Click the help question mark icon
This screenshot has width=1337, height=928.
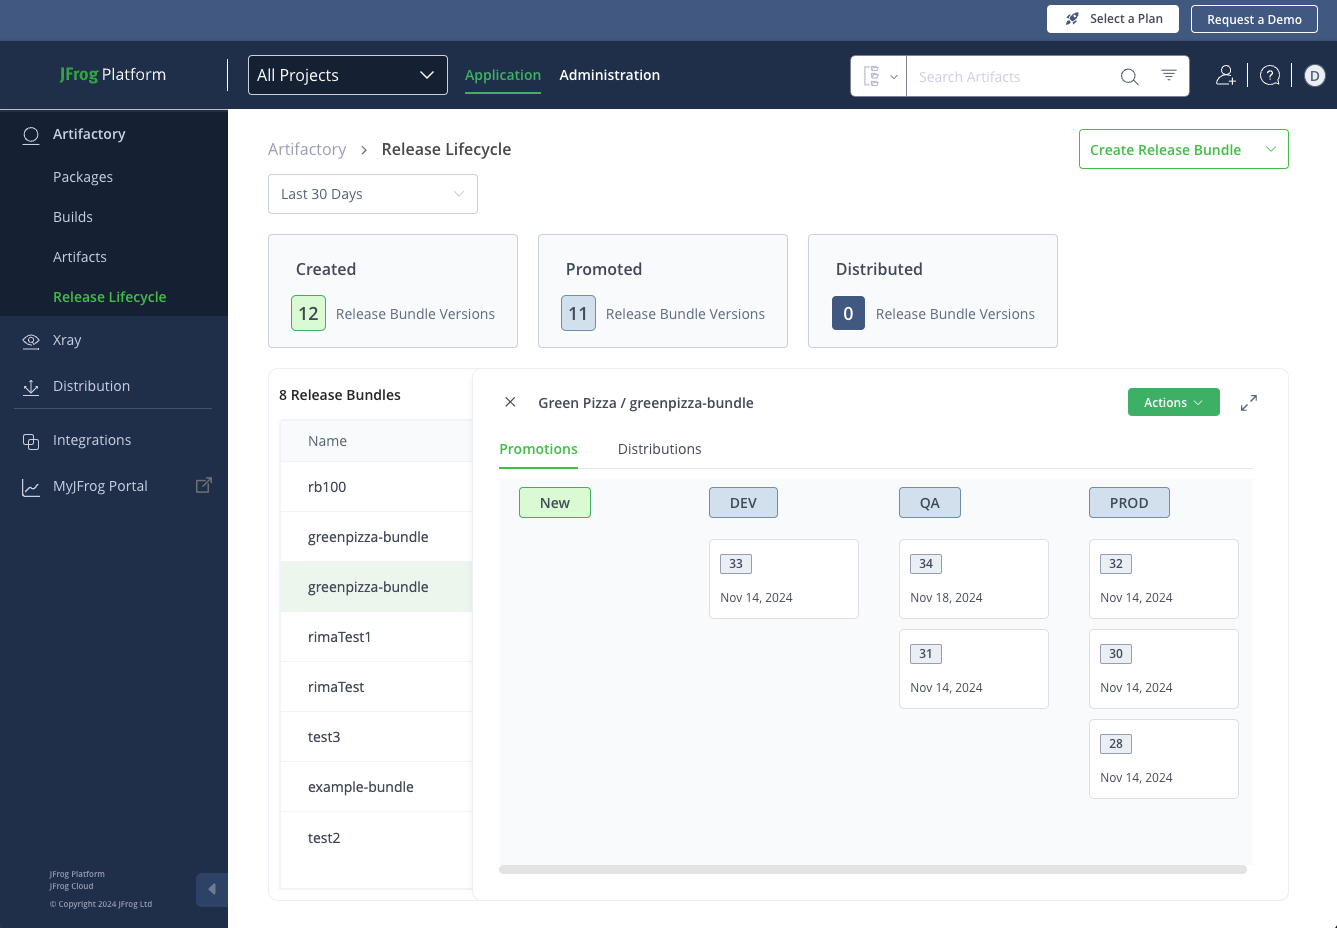click(x=1269, y=75)
